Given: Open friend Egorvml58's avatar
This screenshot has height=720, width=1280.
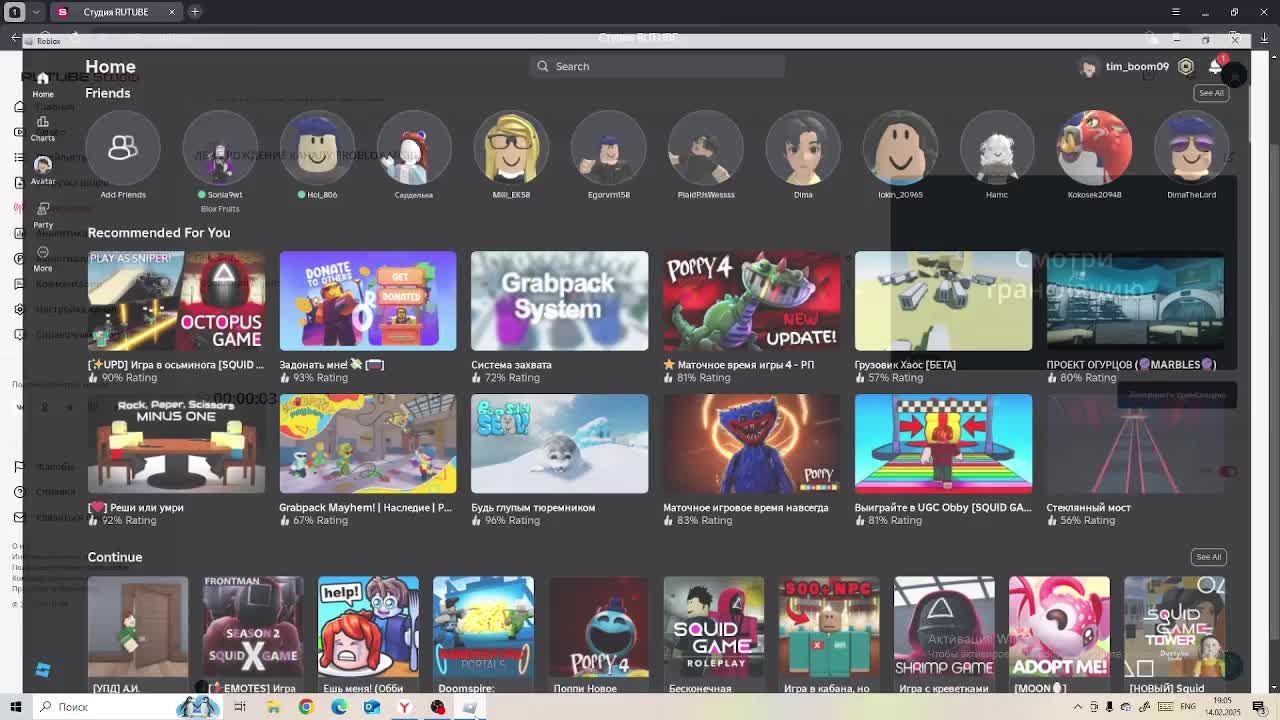Looking at the screenshot, I should tap(608, 148).
